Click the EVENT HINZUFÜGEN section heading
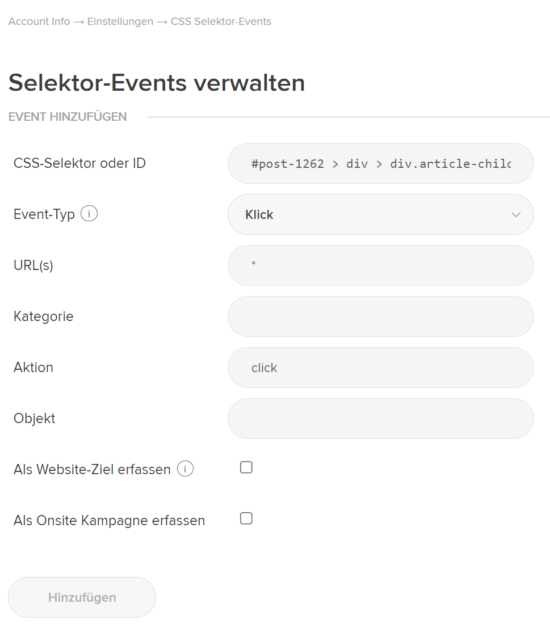 (67, 117)
